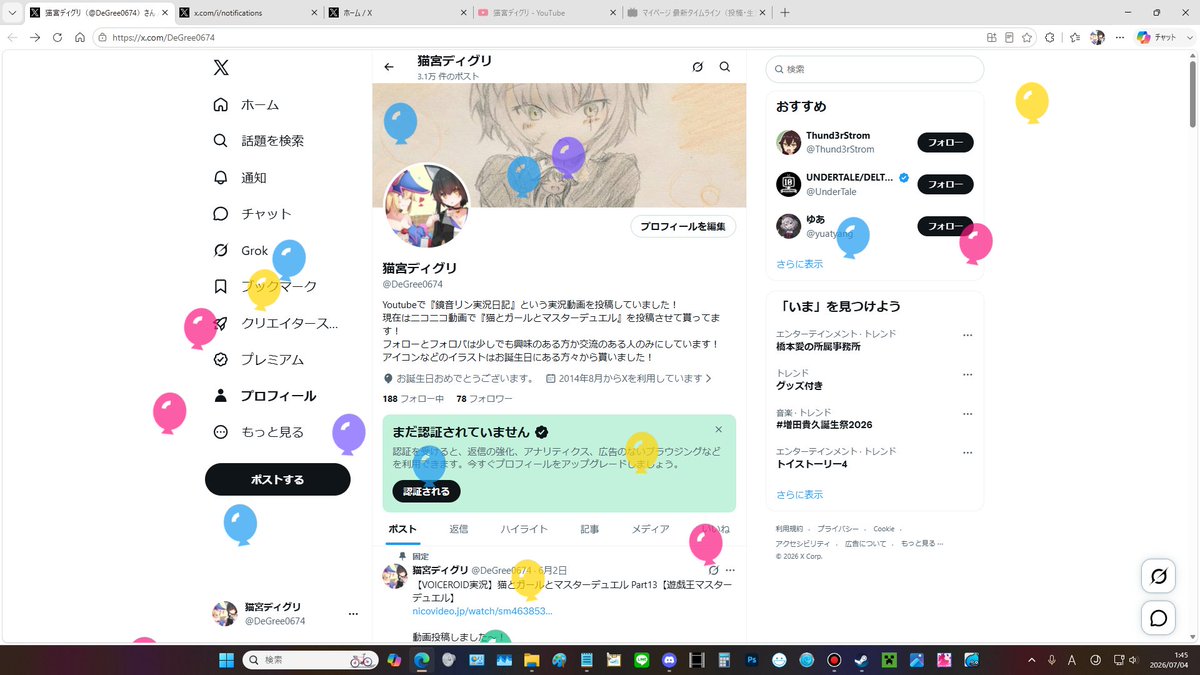
Task: Open Grok from the sidebar
Action: 242,250
